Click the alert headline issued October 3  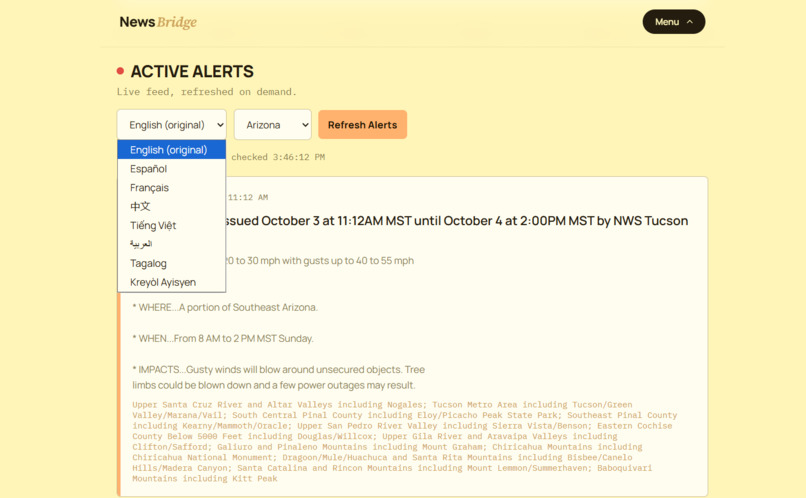456,221
